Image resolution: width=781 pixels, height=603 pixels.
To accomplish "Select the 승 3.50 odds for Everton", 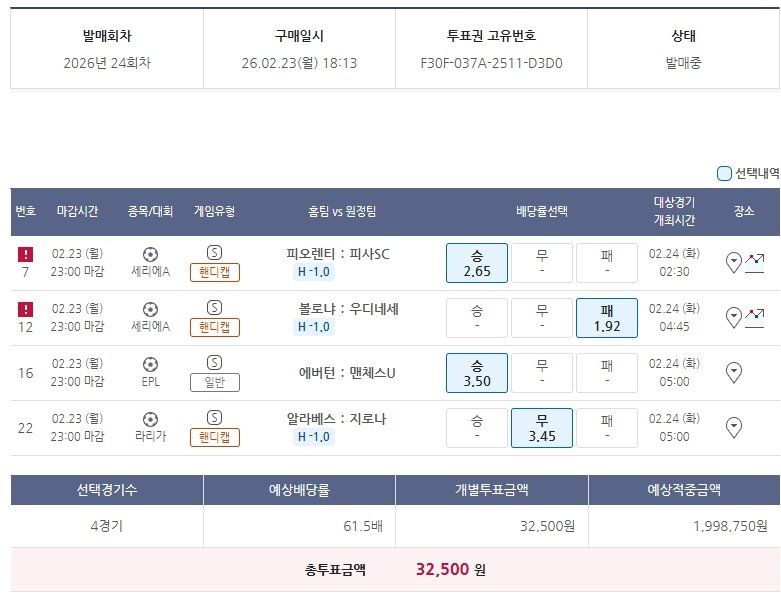I will click(x=476, y=373).
